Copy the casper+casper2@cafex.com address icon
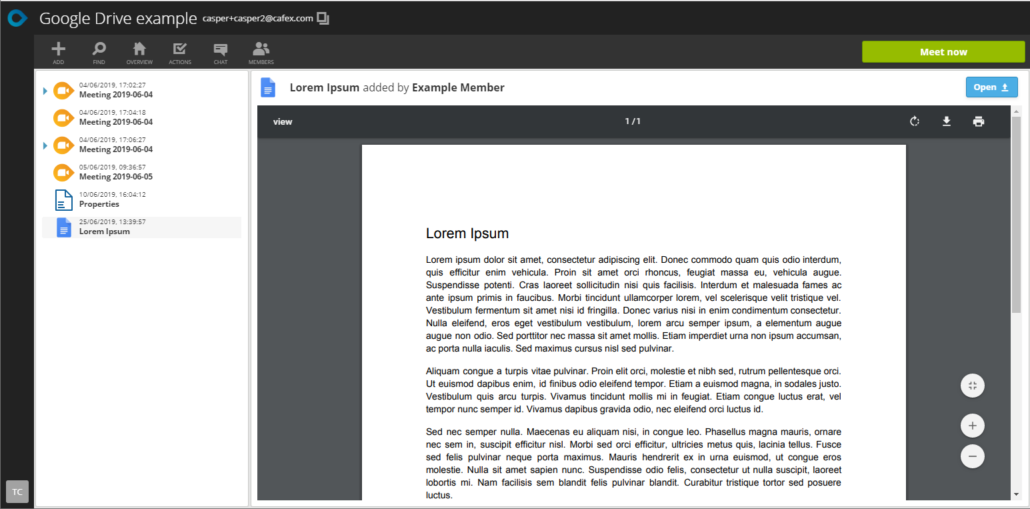The image size is (1030, 509). [323, 18]
